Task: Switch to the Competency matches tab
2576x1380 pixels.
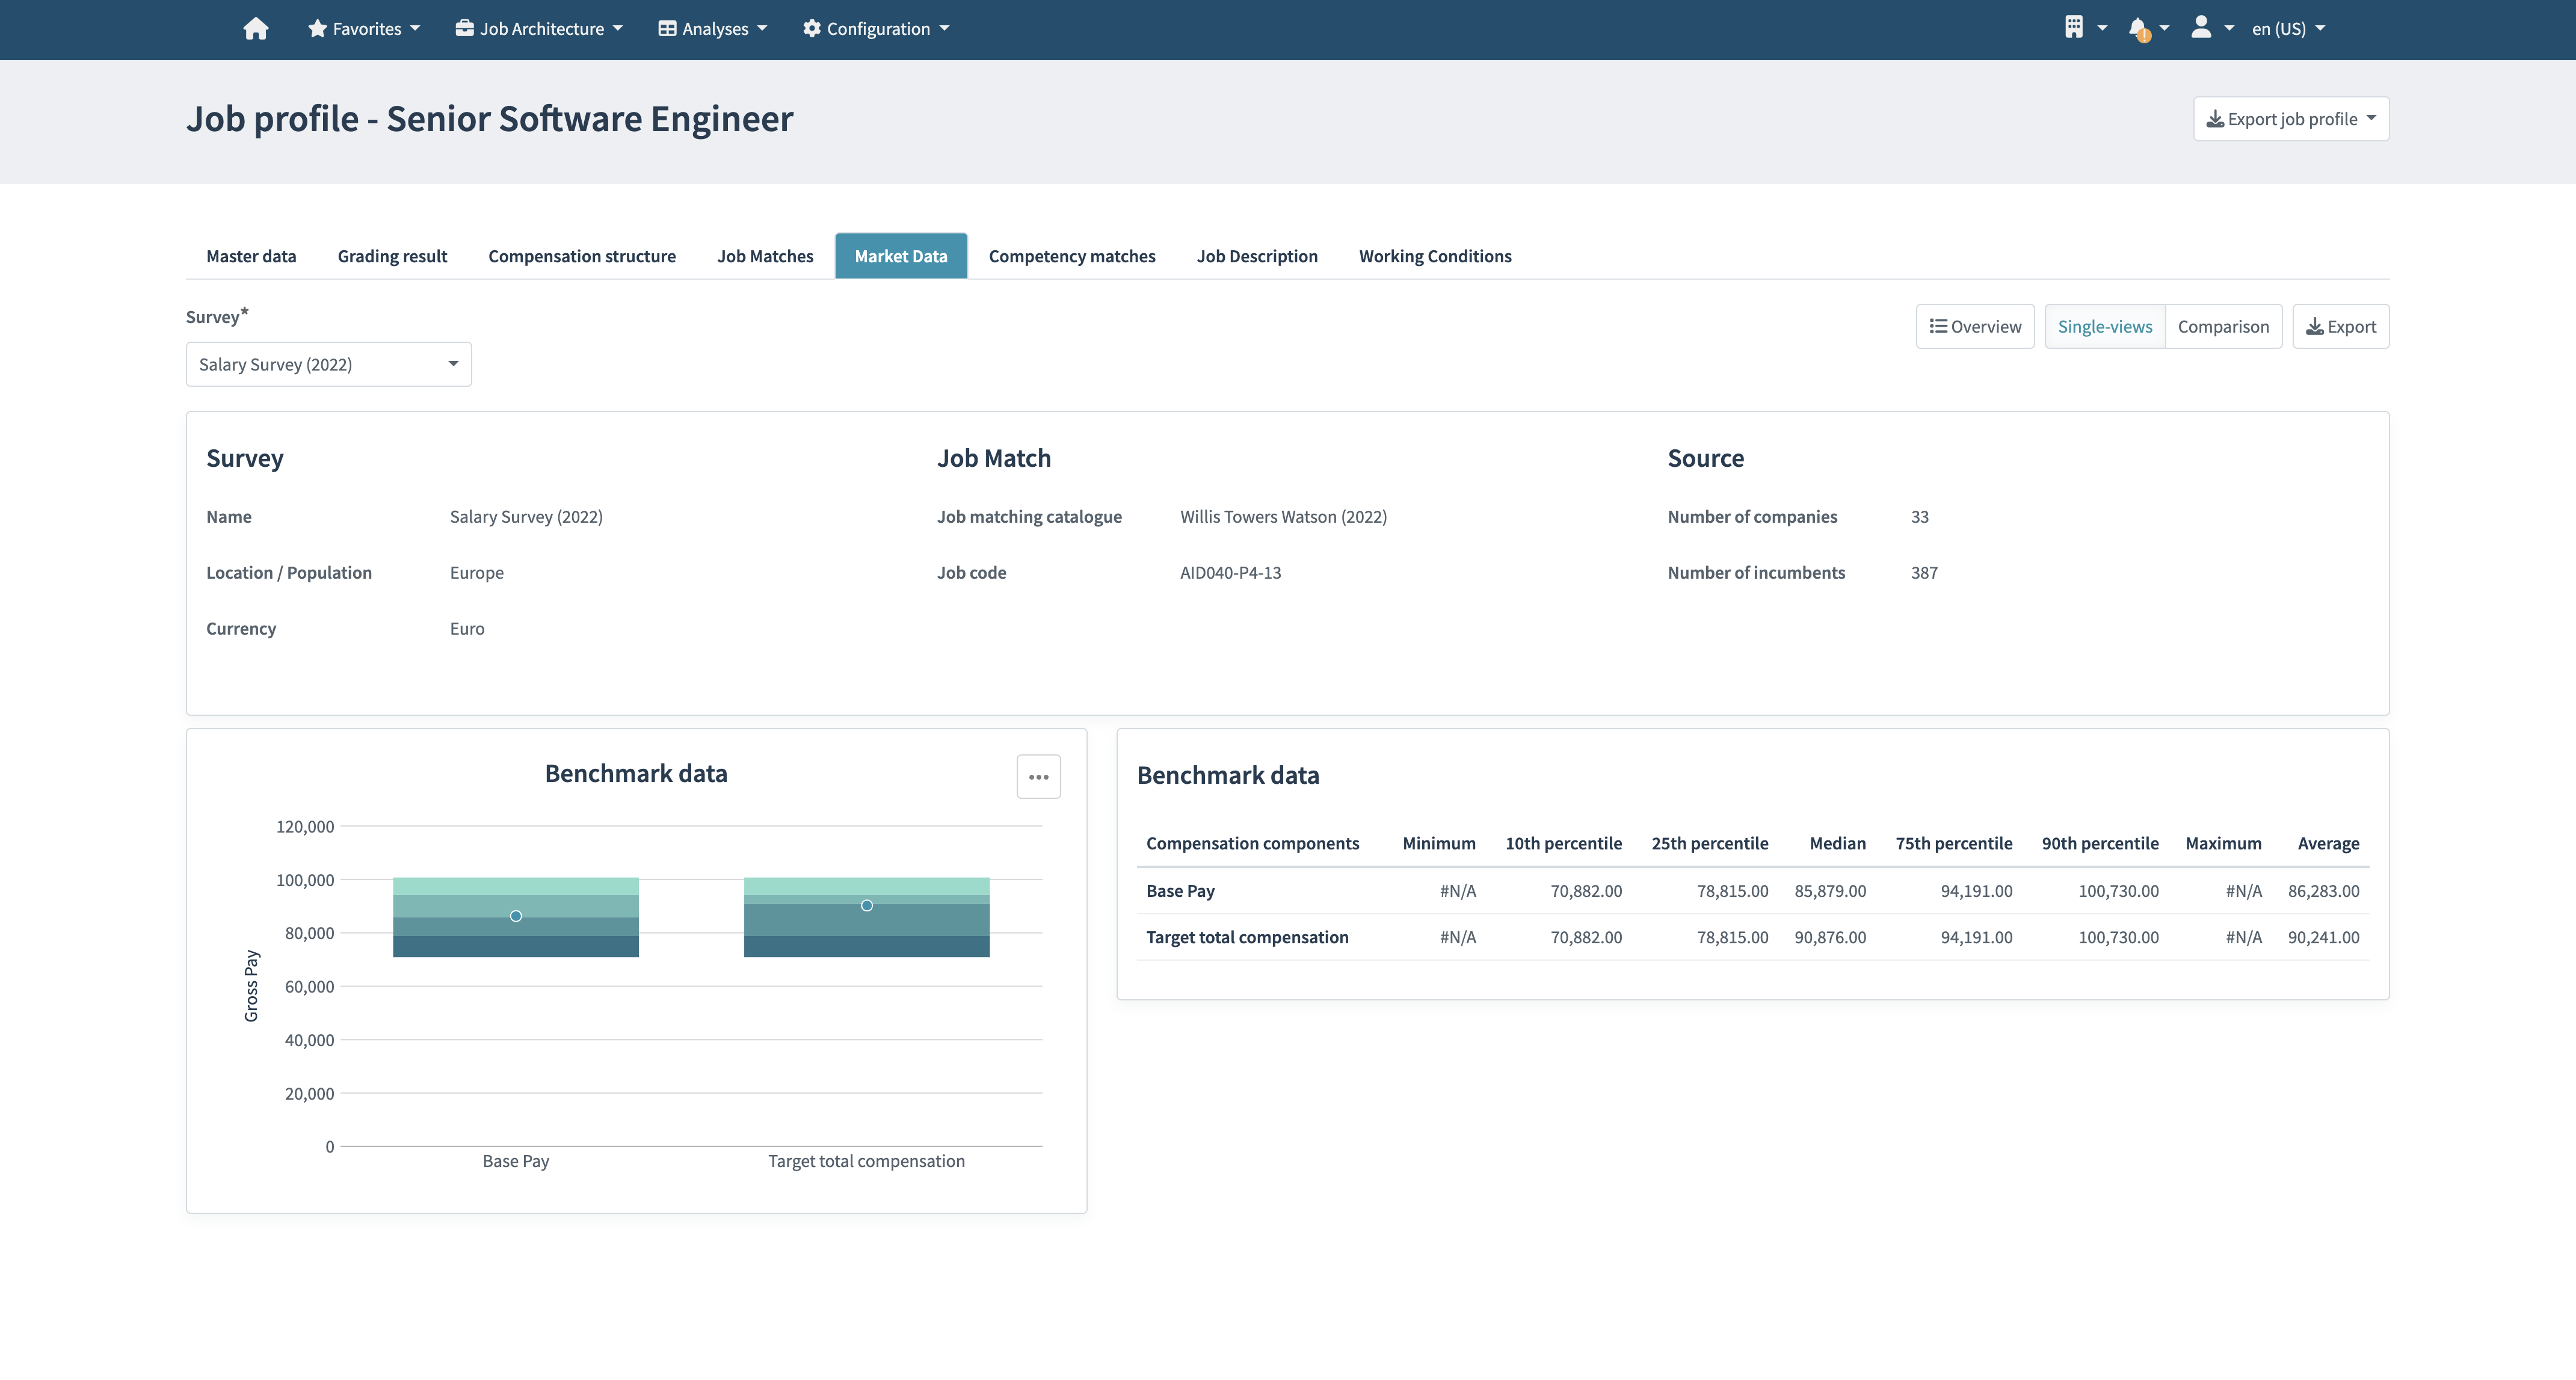Action: (x=1071, y=256)
